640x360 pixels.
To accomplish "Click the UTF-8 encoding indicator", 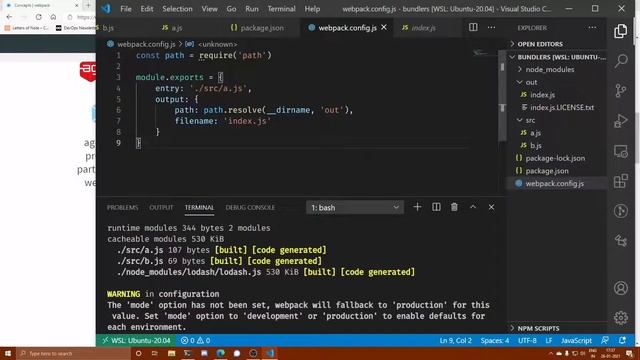I will tap(527, 340).
